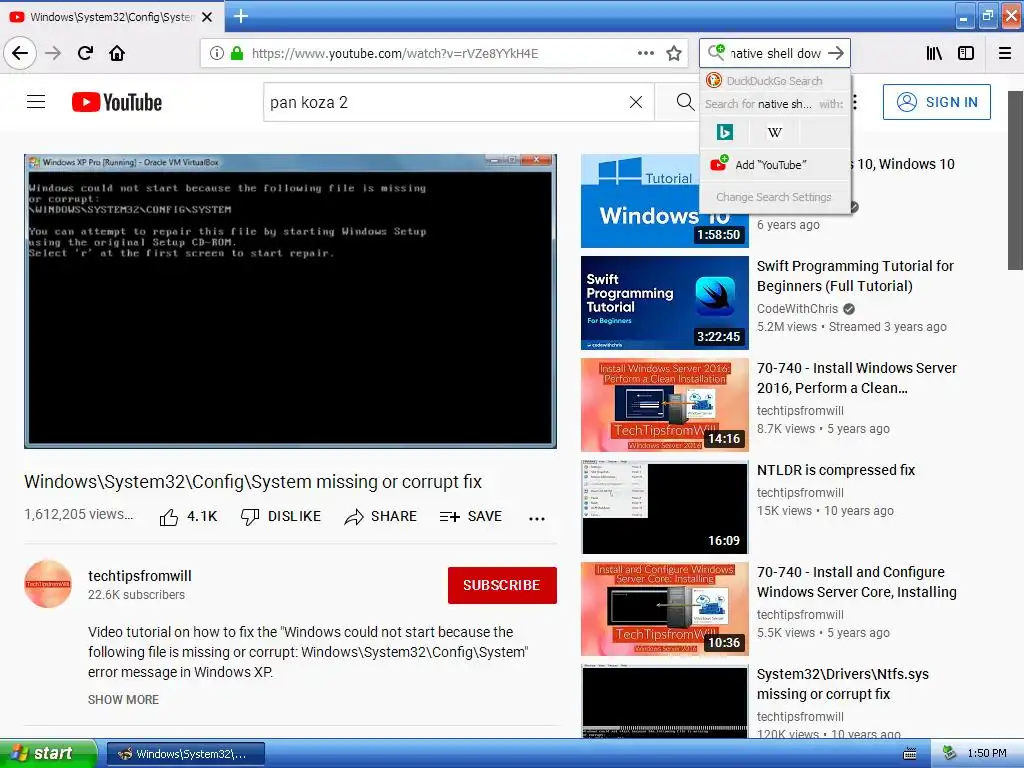The image size is (1024, 768).
Task: Open 70-740 Install Windows Server 2016 thumbnail
Action: tap(664, 405)
